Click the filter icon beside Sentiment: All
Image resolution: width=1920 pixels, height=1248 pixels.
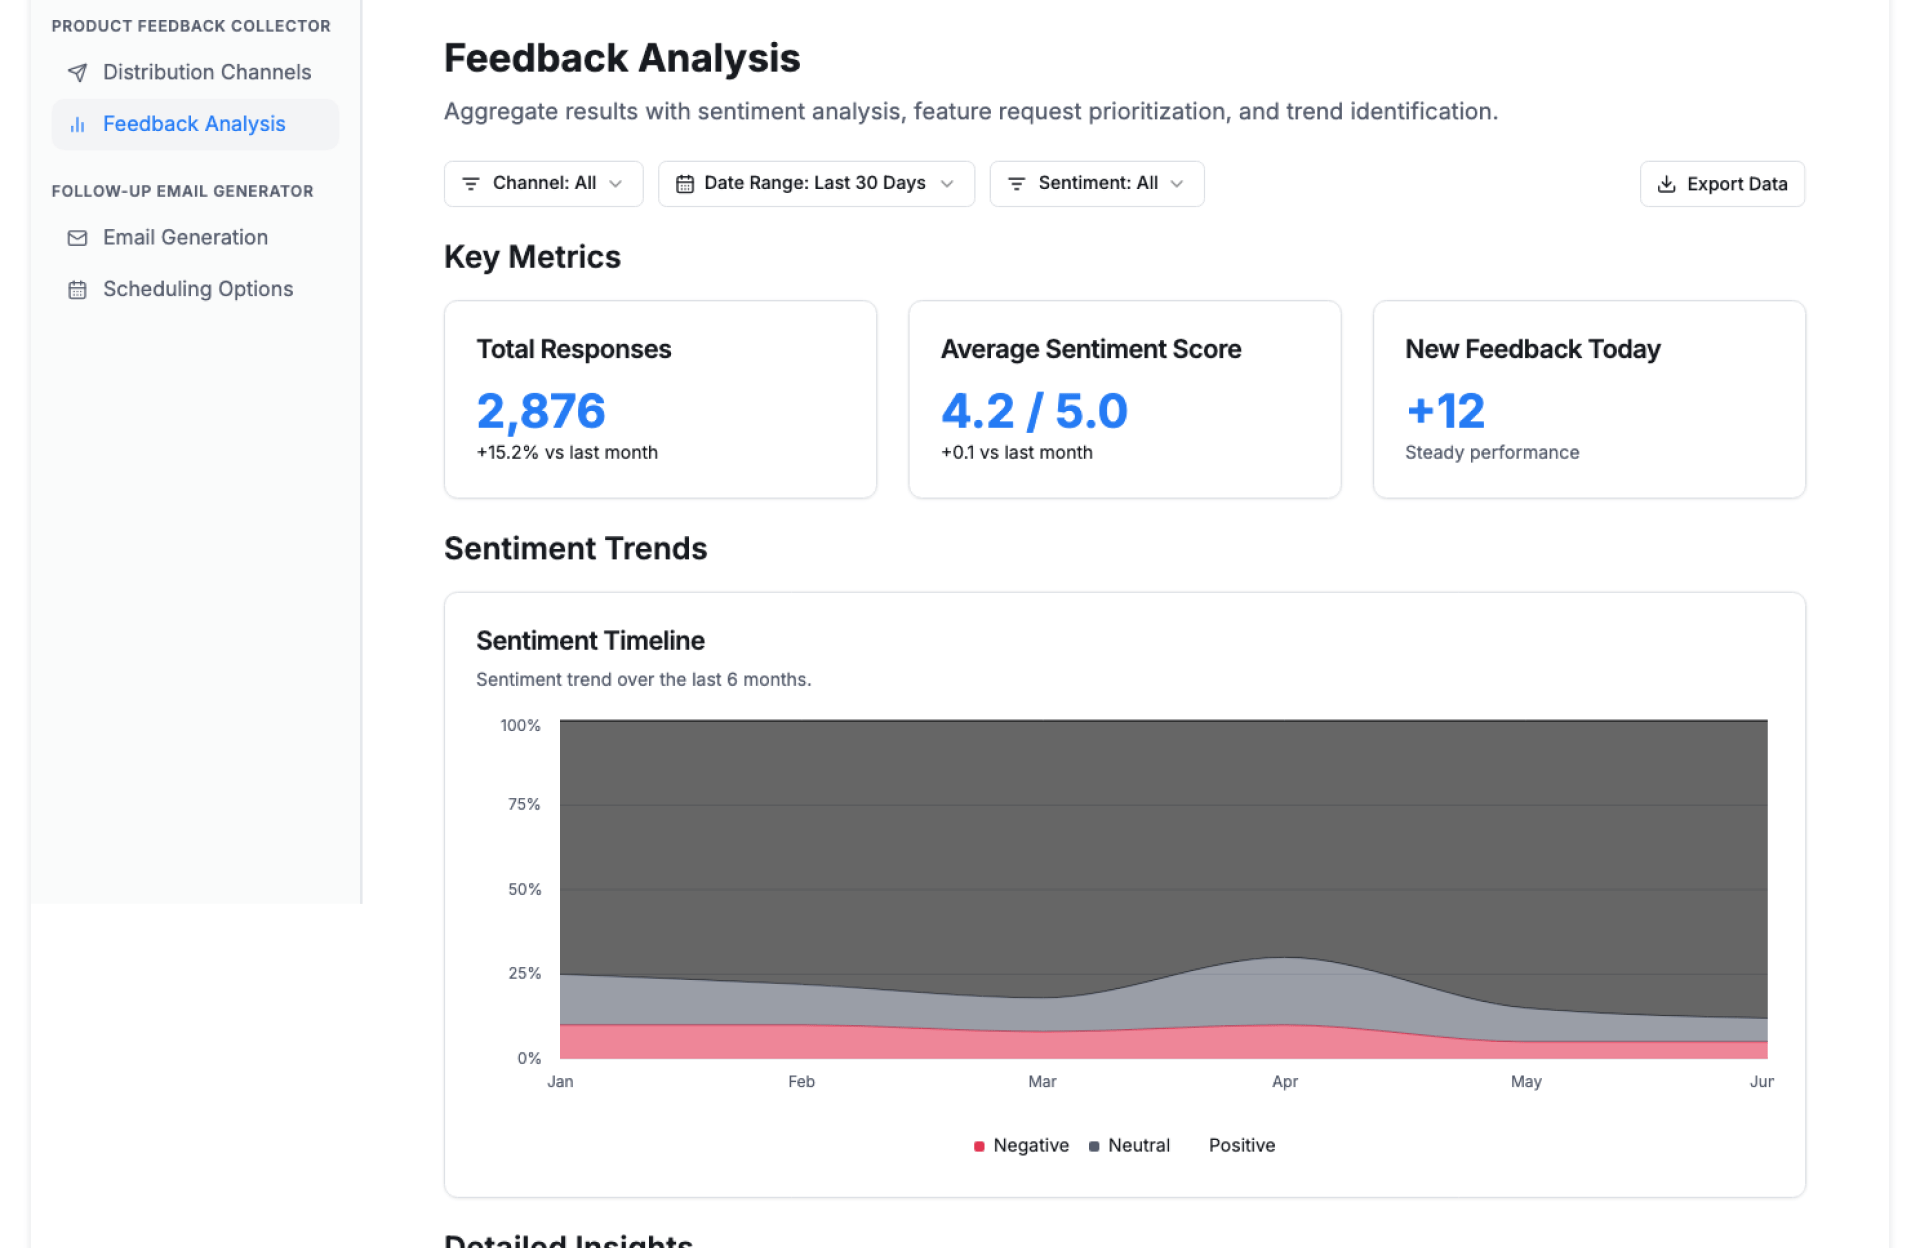click(x=1016, y=184)
